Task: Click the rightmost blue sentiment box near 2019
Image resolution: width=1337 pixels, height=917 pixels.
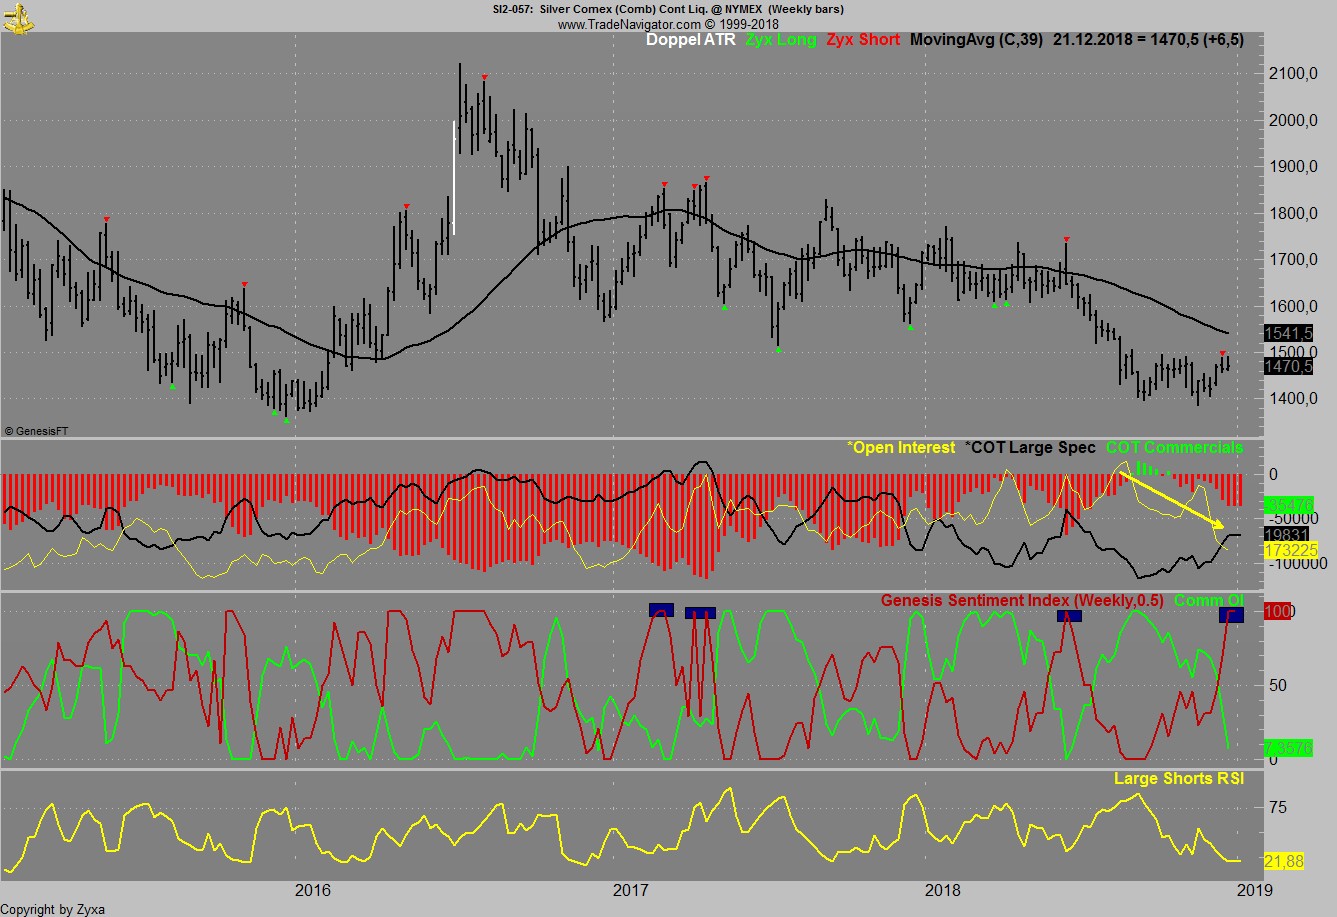Action: click(1231, 614)
